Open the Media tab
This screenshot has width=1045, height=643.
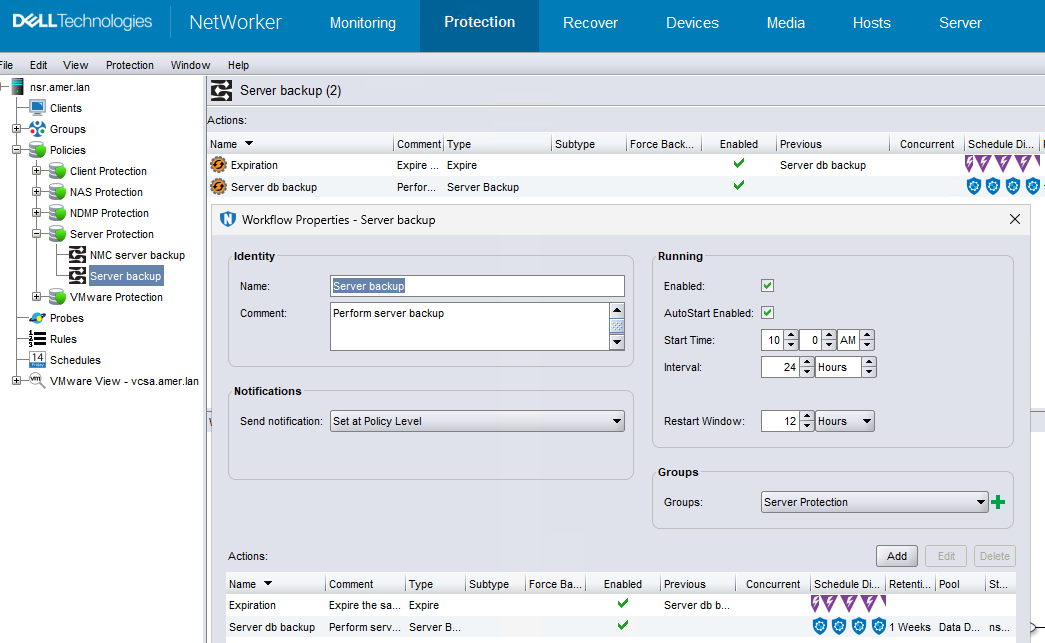(786, 23)
